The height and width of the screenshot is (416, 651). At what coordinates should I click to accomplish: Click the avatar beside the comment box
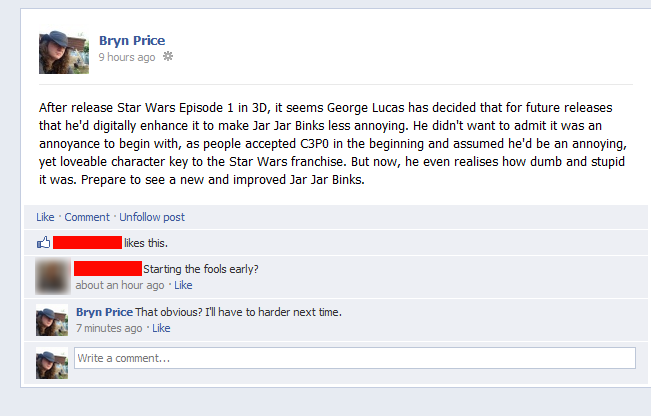tap(52, 363)
